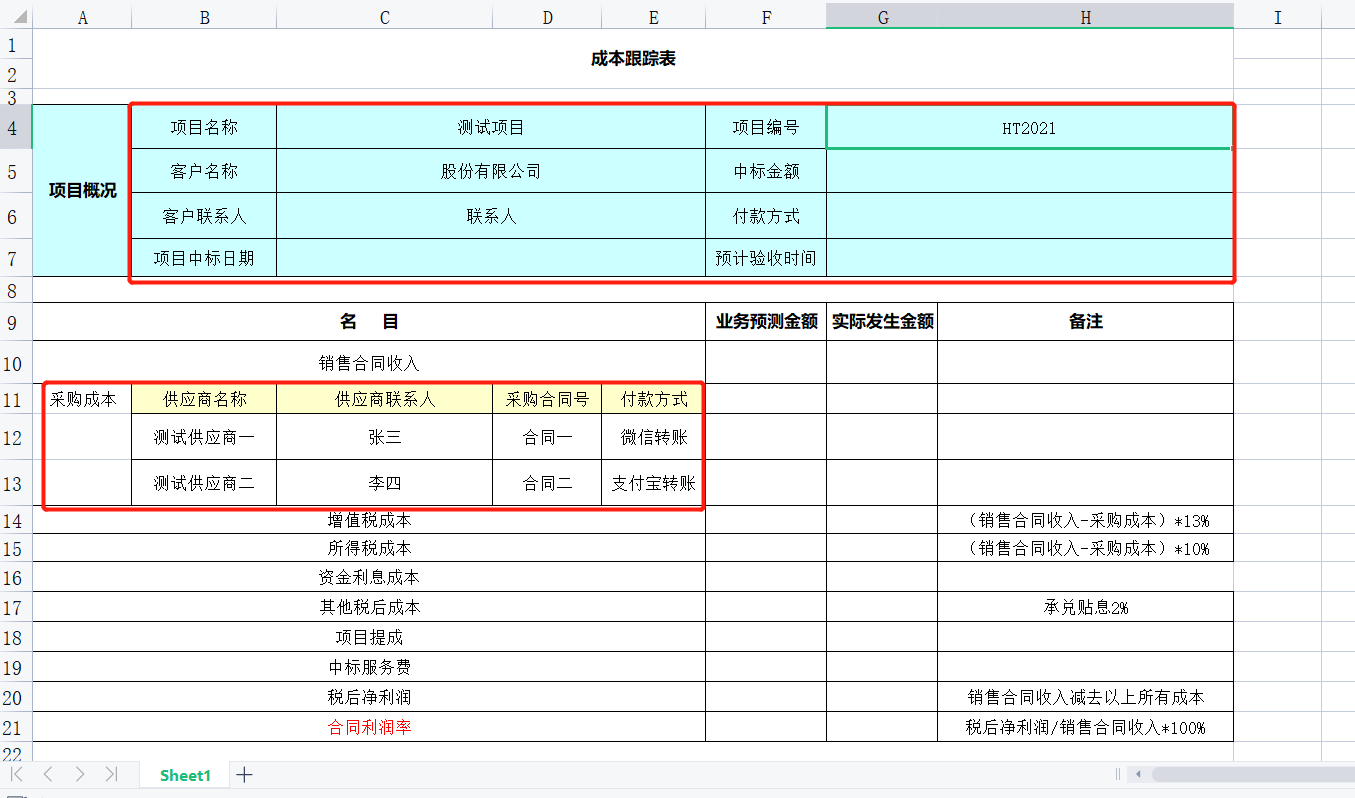Select column C header
The image size is (1355, 798).
(385, 17)
